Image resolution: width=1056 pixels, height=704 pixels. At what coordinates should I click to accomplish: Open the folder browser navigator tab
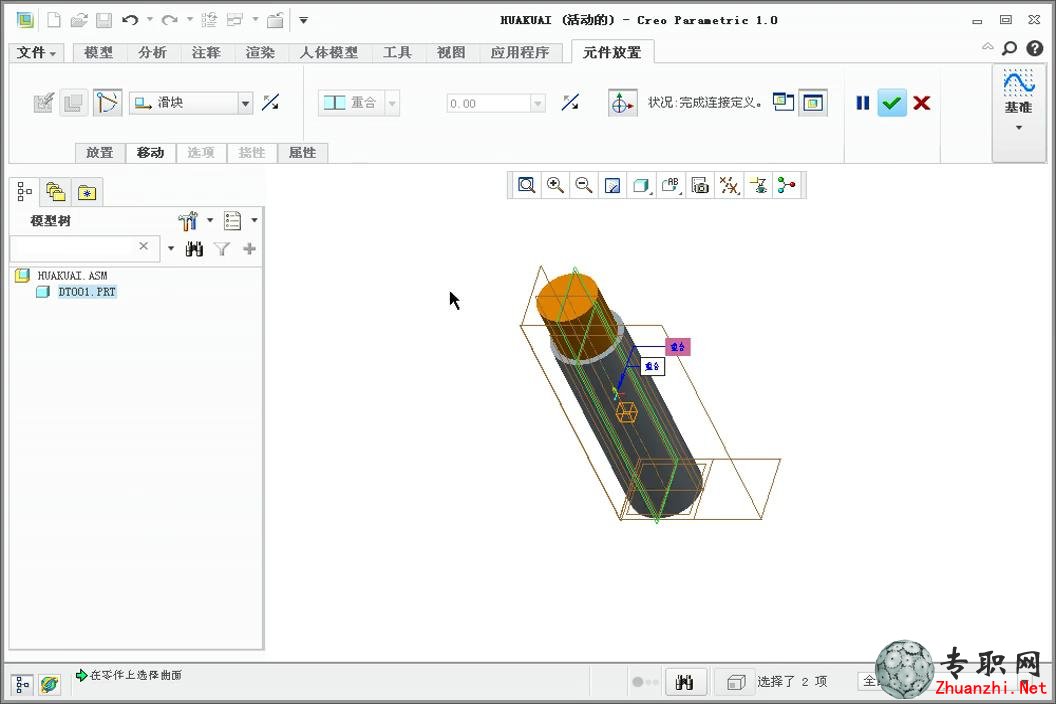[55, 193]
